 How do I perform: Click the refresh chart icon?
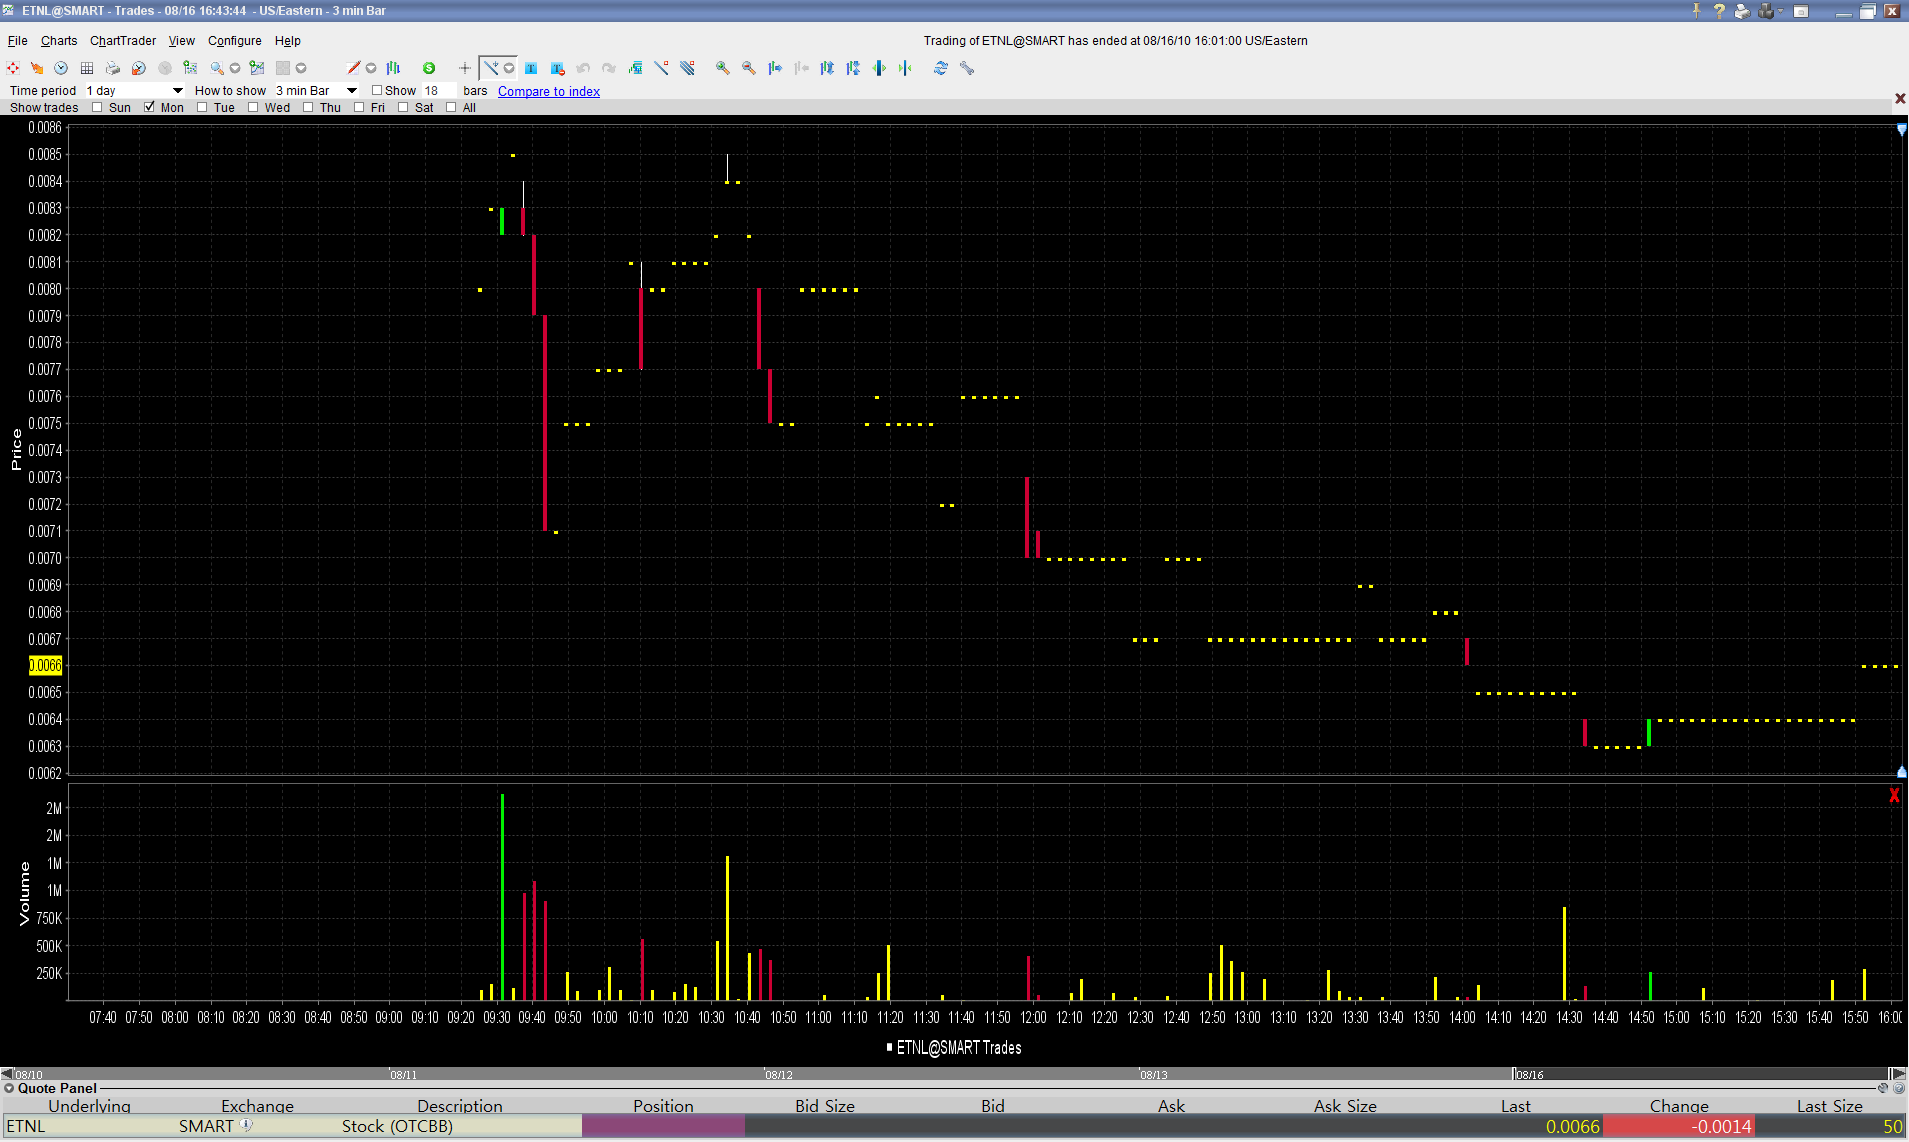(x=940, y=68)
